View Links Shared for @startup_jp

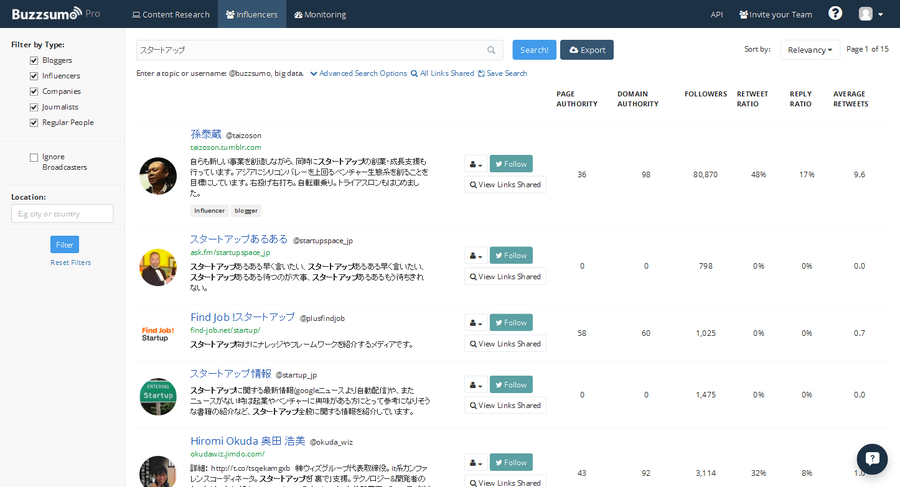click(505, 405)
